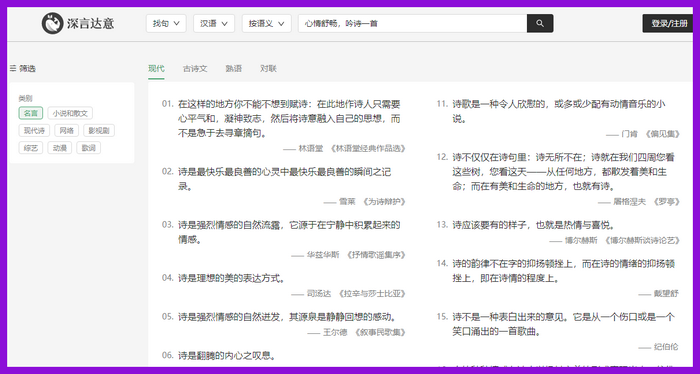Click the search magnifier button

540,23
